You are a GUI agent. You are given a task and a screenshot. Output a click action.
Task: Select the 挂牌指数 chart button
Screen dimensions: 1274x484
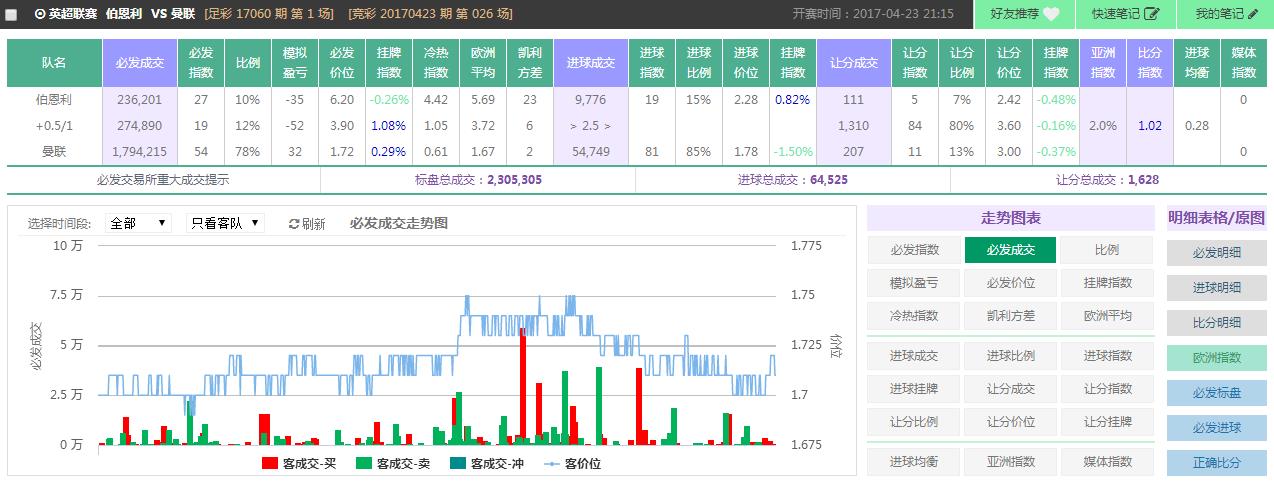click(x=1107, y=283)
